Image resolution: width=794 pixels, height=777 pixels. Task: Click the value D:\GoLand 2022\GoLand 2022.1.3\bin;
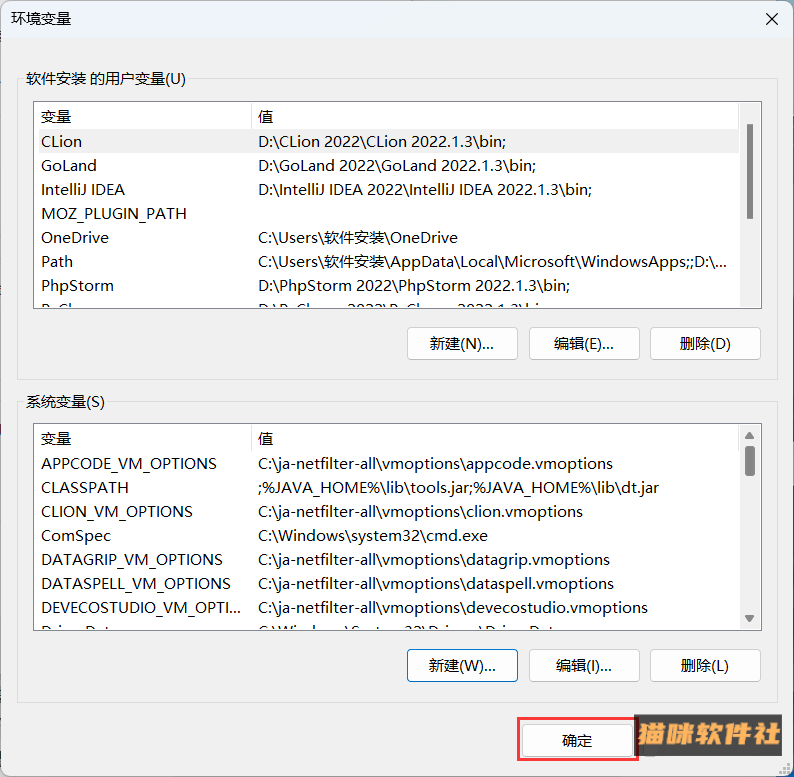coord(397,166)
